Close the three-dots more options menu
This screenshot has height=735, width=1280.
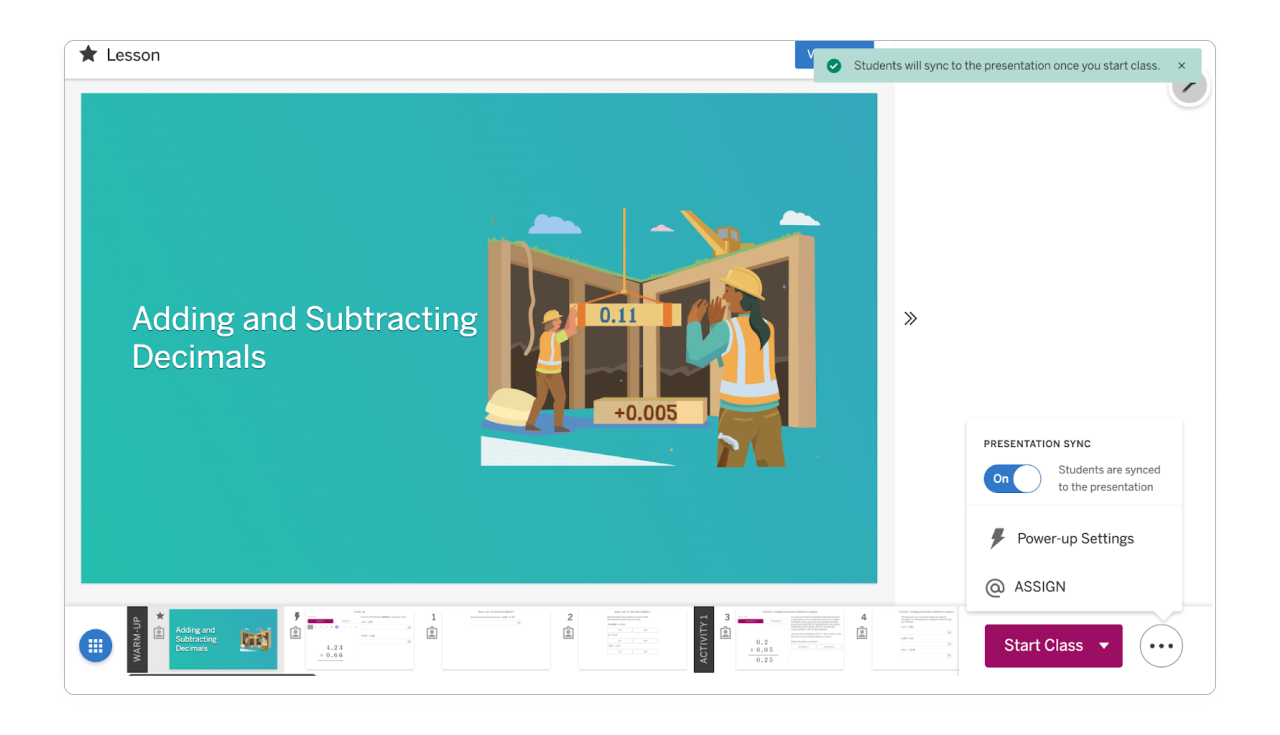(x=1161, y=646)
